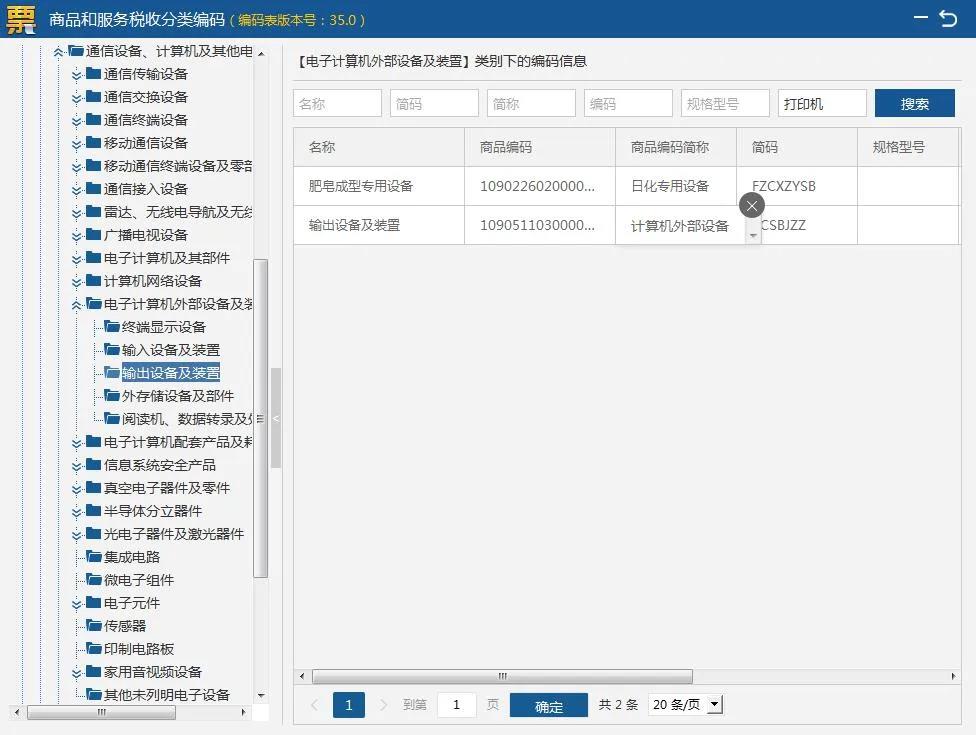The image size is (976, 735).
Task: Select page 1 in the pagination bar
Action: click(x=348, y=704)
